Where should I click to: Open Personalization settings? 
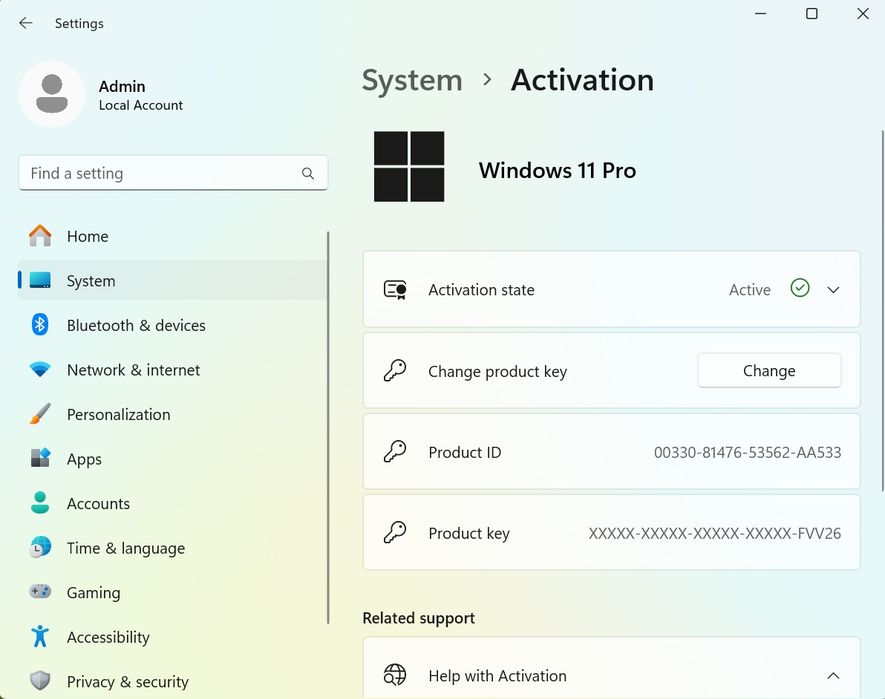coord(172,414)
